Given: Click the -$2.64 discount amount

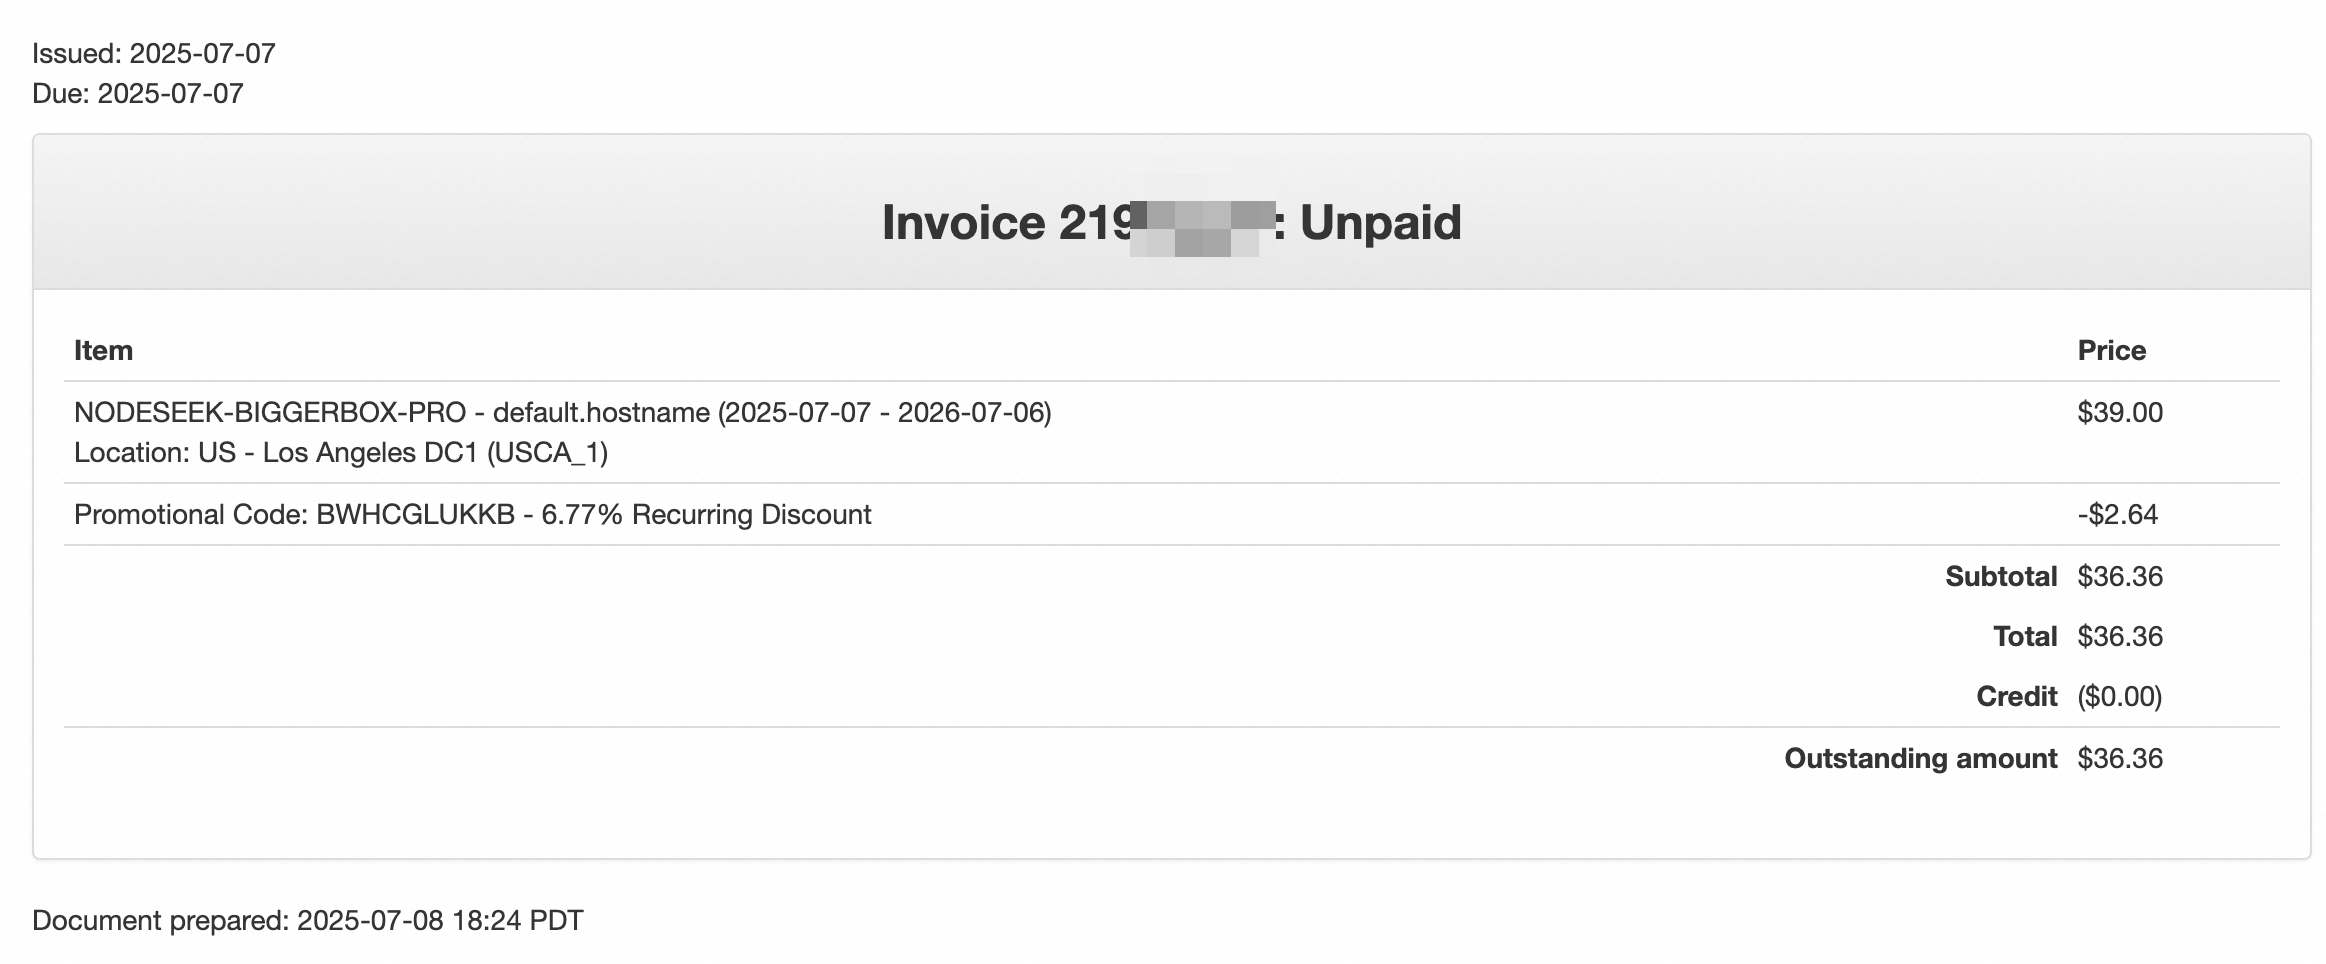Looking at the screenshot, I should pyautogui.click(x=2117, y=515).
